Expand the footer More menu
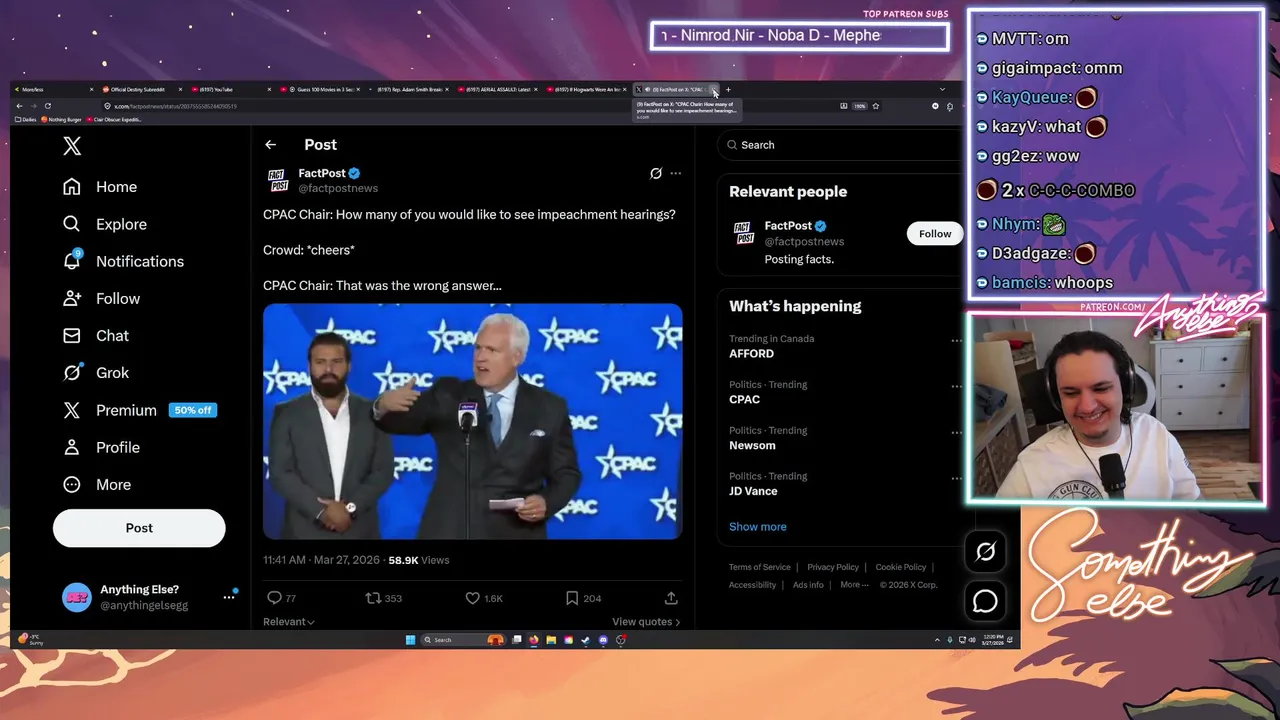1280x720 pixels. coord(854,585)
